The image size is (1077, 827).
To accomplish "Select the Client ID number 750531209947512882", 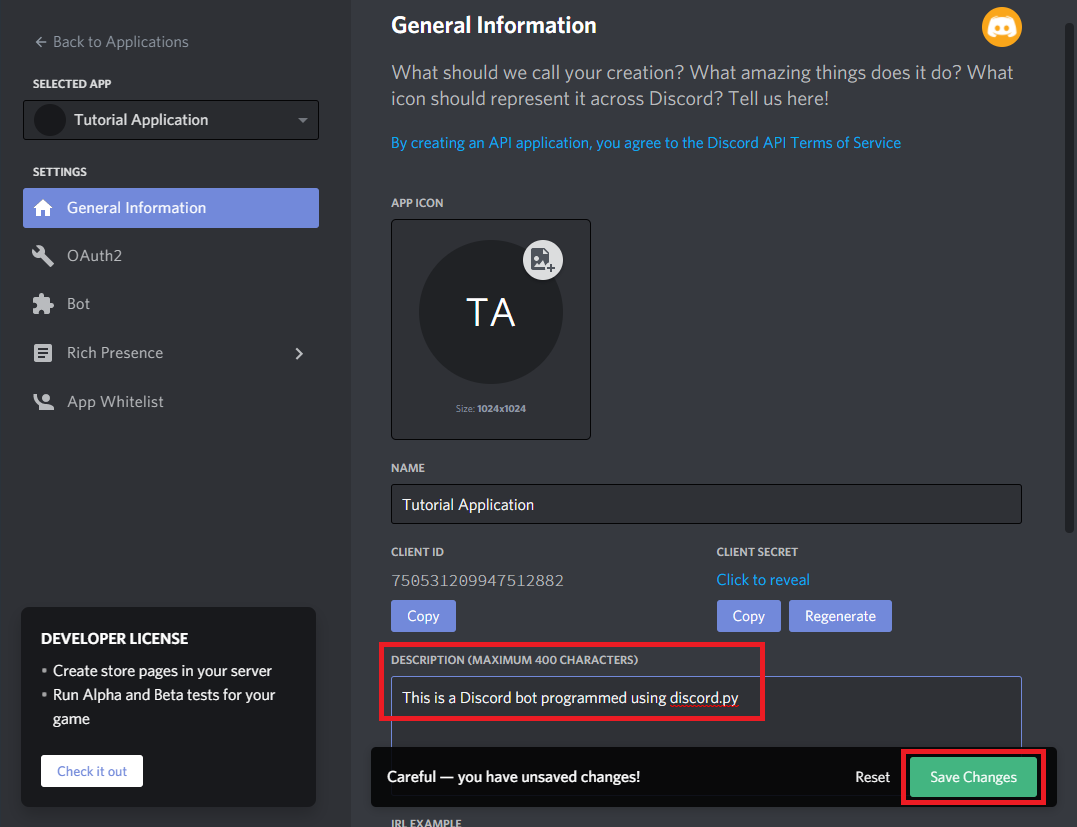I will 477,580.
